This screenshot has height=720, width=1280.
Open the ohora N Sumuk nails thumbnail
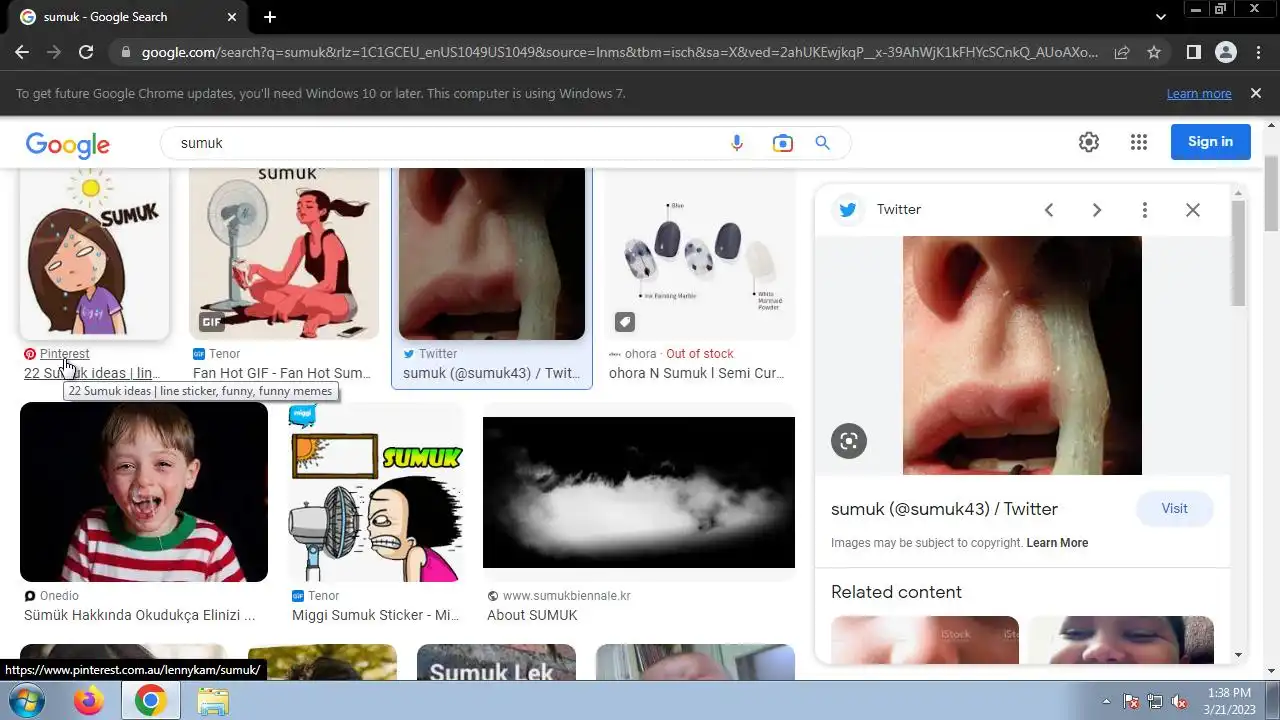pos(700,253)
